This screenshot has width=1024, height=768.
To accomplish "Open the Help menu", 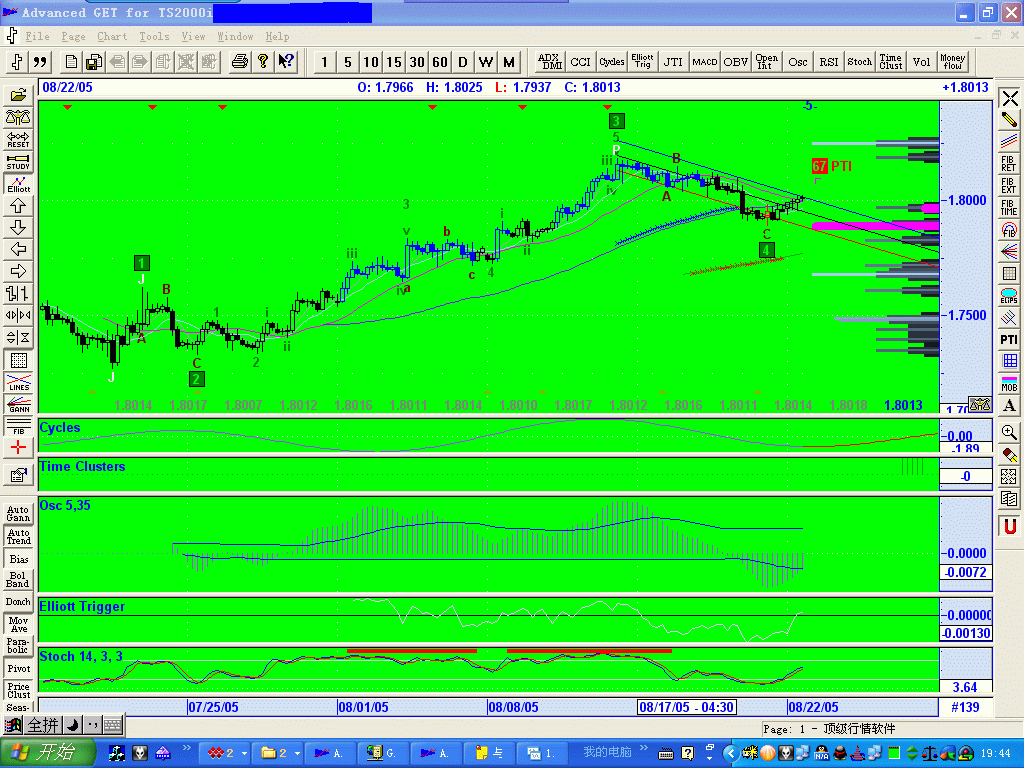I will tap(277, 37).
